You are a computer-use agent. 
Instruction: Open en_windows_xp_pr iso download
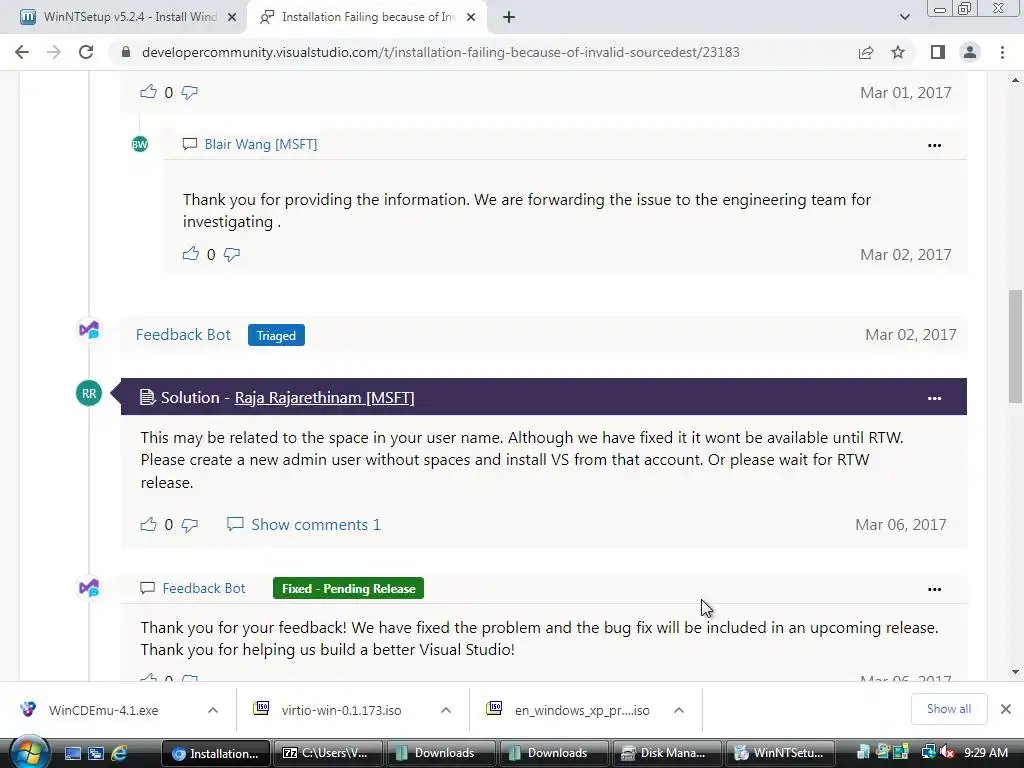pyautogui.click(x=582, y=710)
